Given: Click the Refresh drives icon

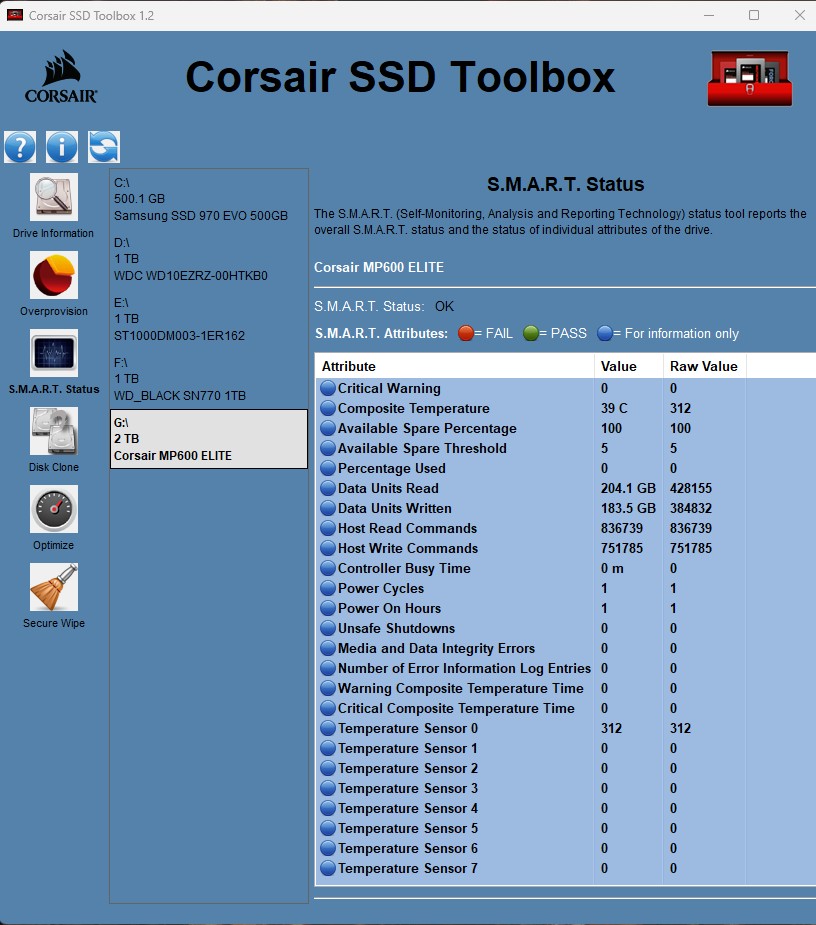Looking at the screenshot, I should tap(104, 147).
